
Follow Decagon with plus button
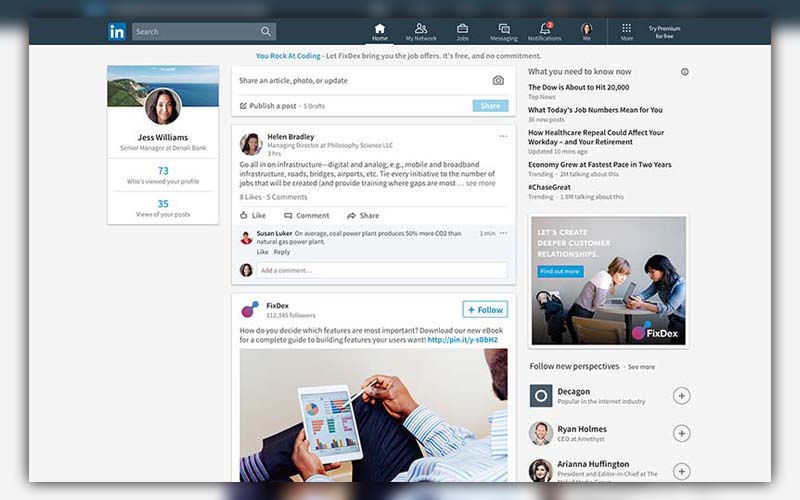[682, 395]
